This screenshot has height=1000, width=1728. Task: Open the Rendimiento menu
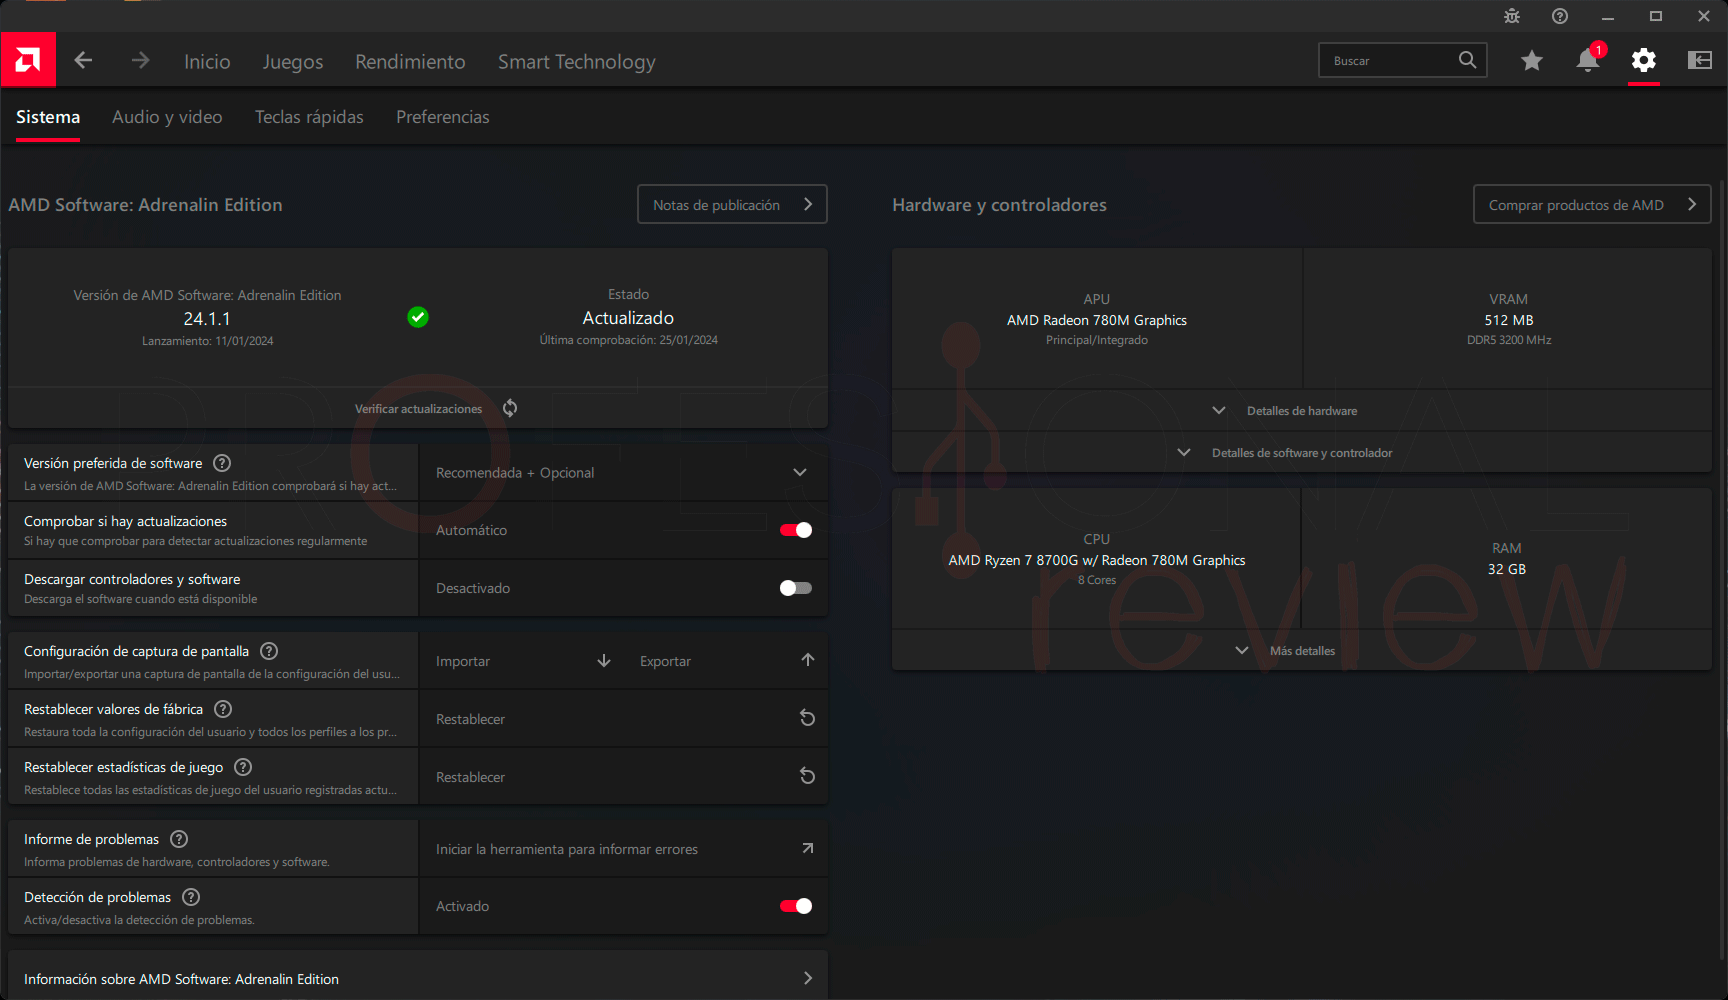pos(410,62)
